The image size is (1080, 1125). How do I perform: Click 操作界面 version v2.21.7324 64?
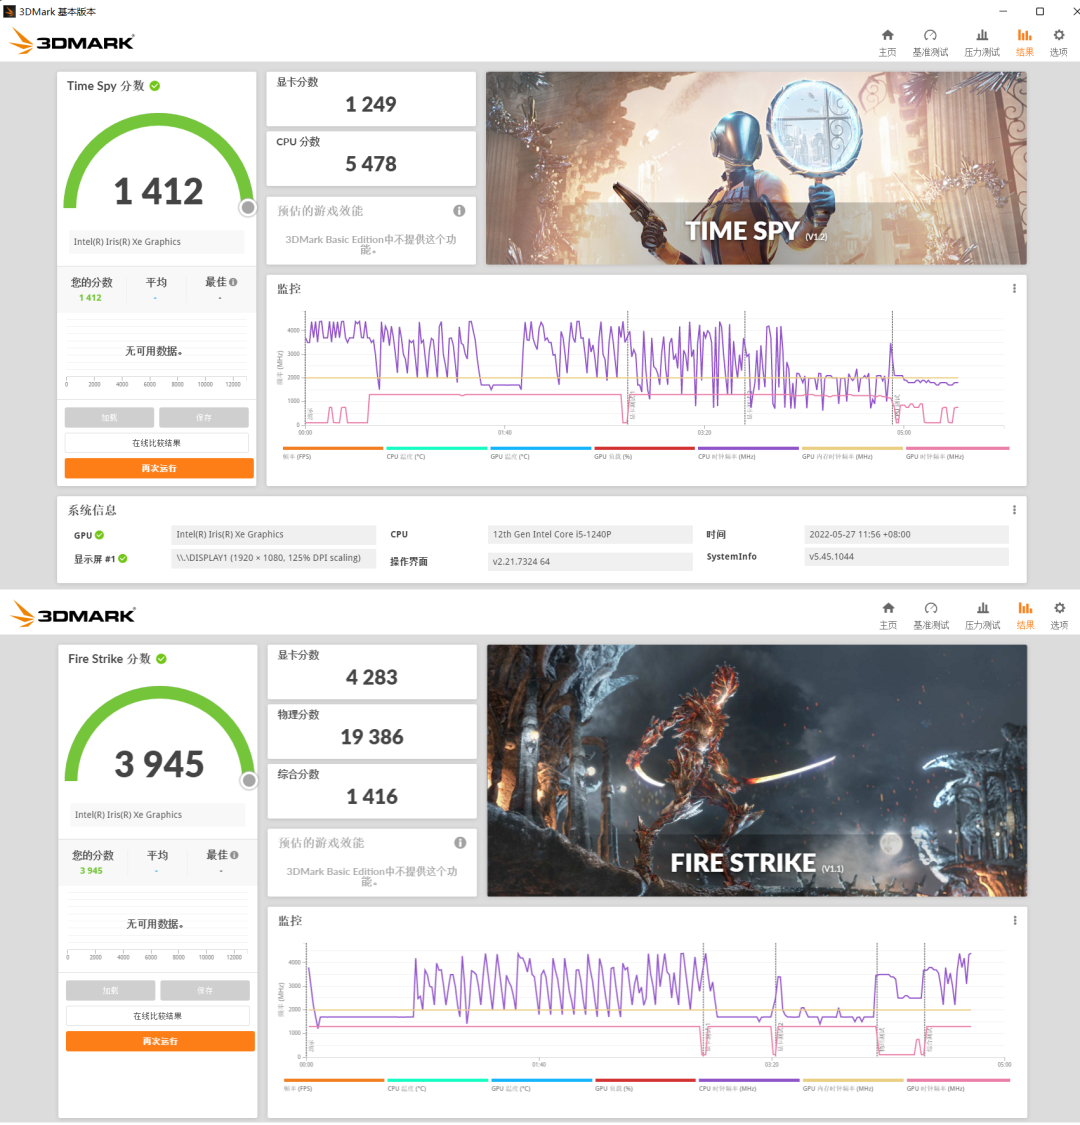(590, 562)
